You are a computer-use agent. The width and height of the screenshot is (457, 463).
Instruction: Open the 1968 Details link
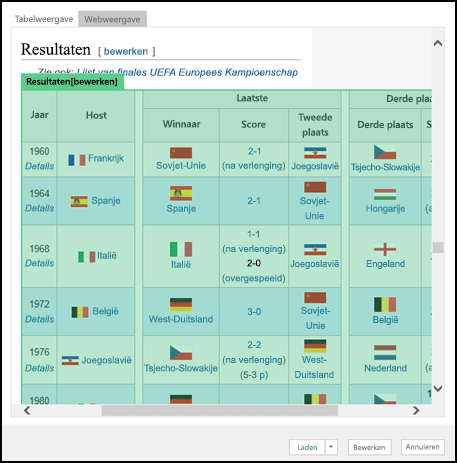[39, 263]
